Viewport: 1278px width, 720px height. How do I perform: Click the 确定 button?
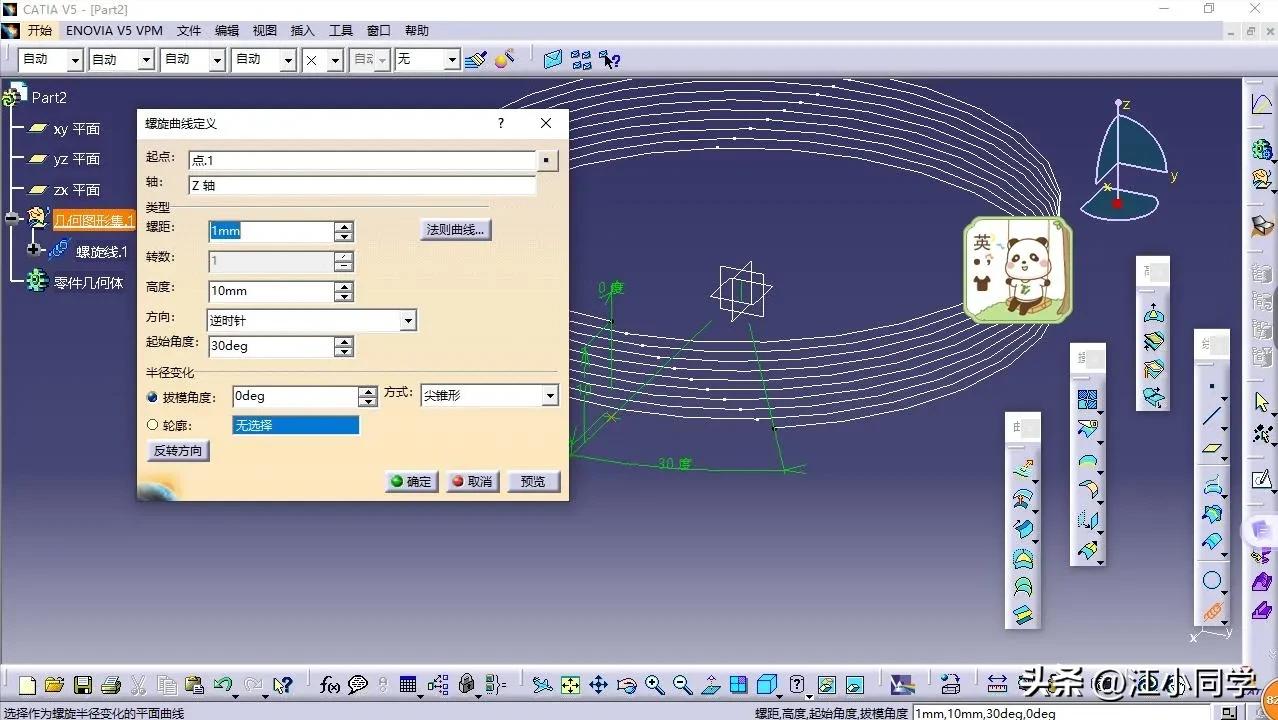(x=411, y=481)
